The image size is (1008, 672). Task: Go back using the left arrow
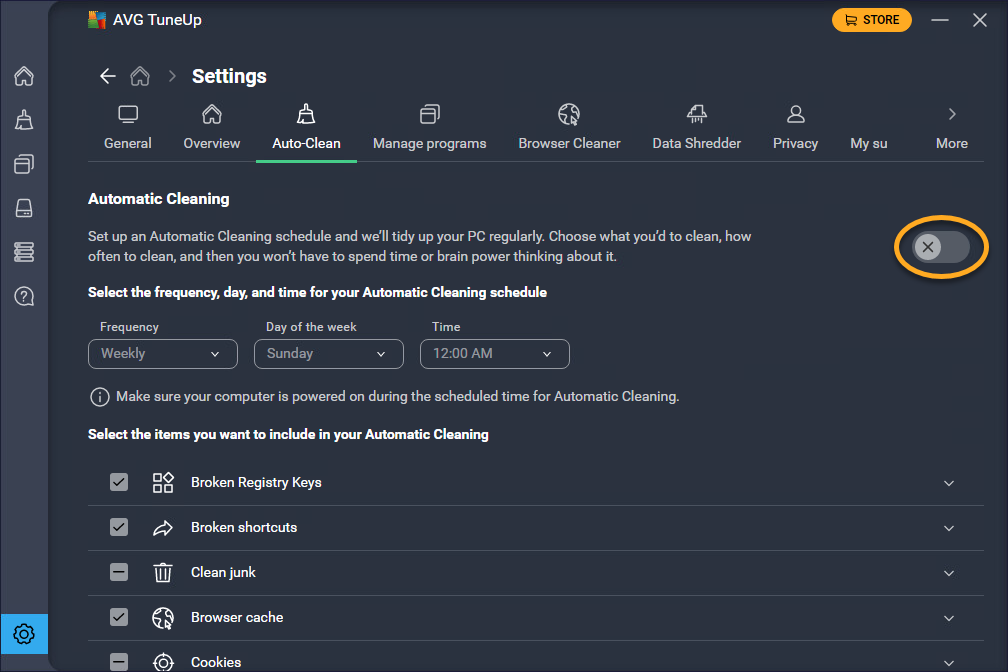[x=108, y=76]
